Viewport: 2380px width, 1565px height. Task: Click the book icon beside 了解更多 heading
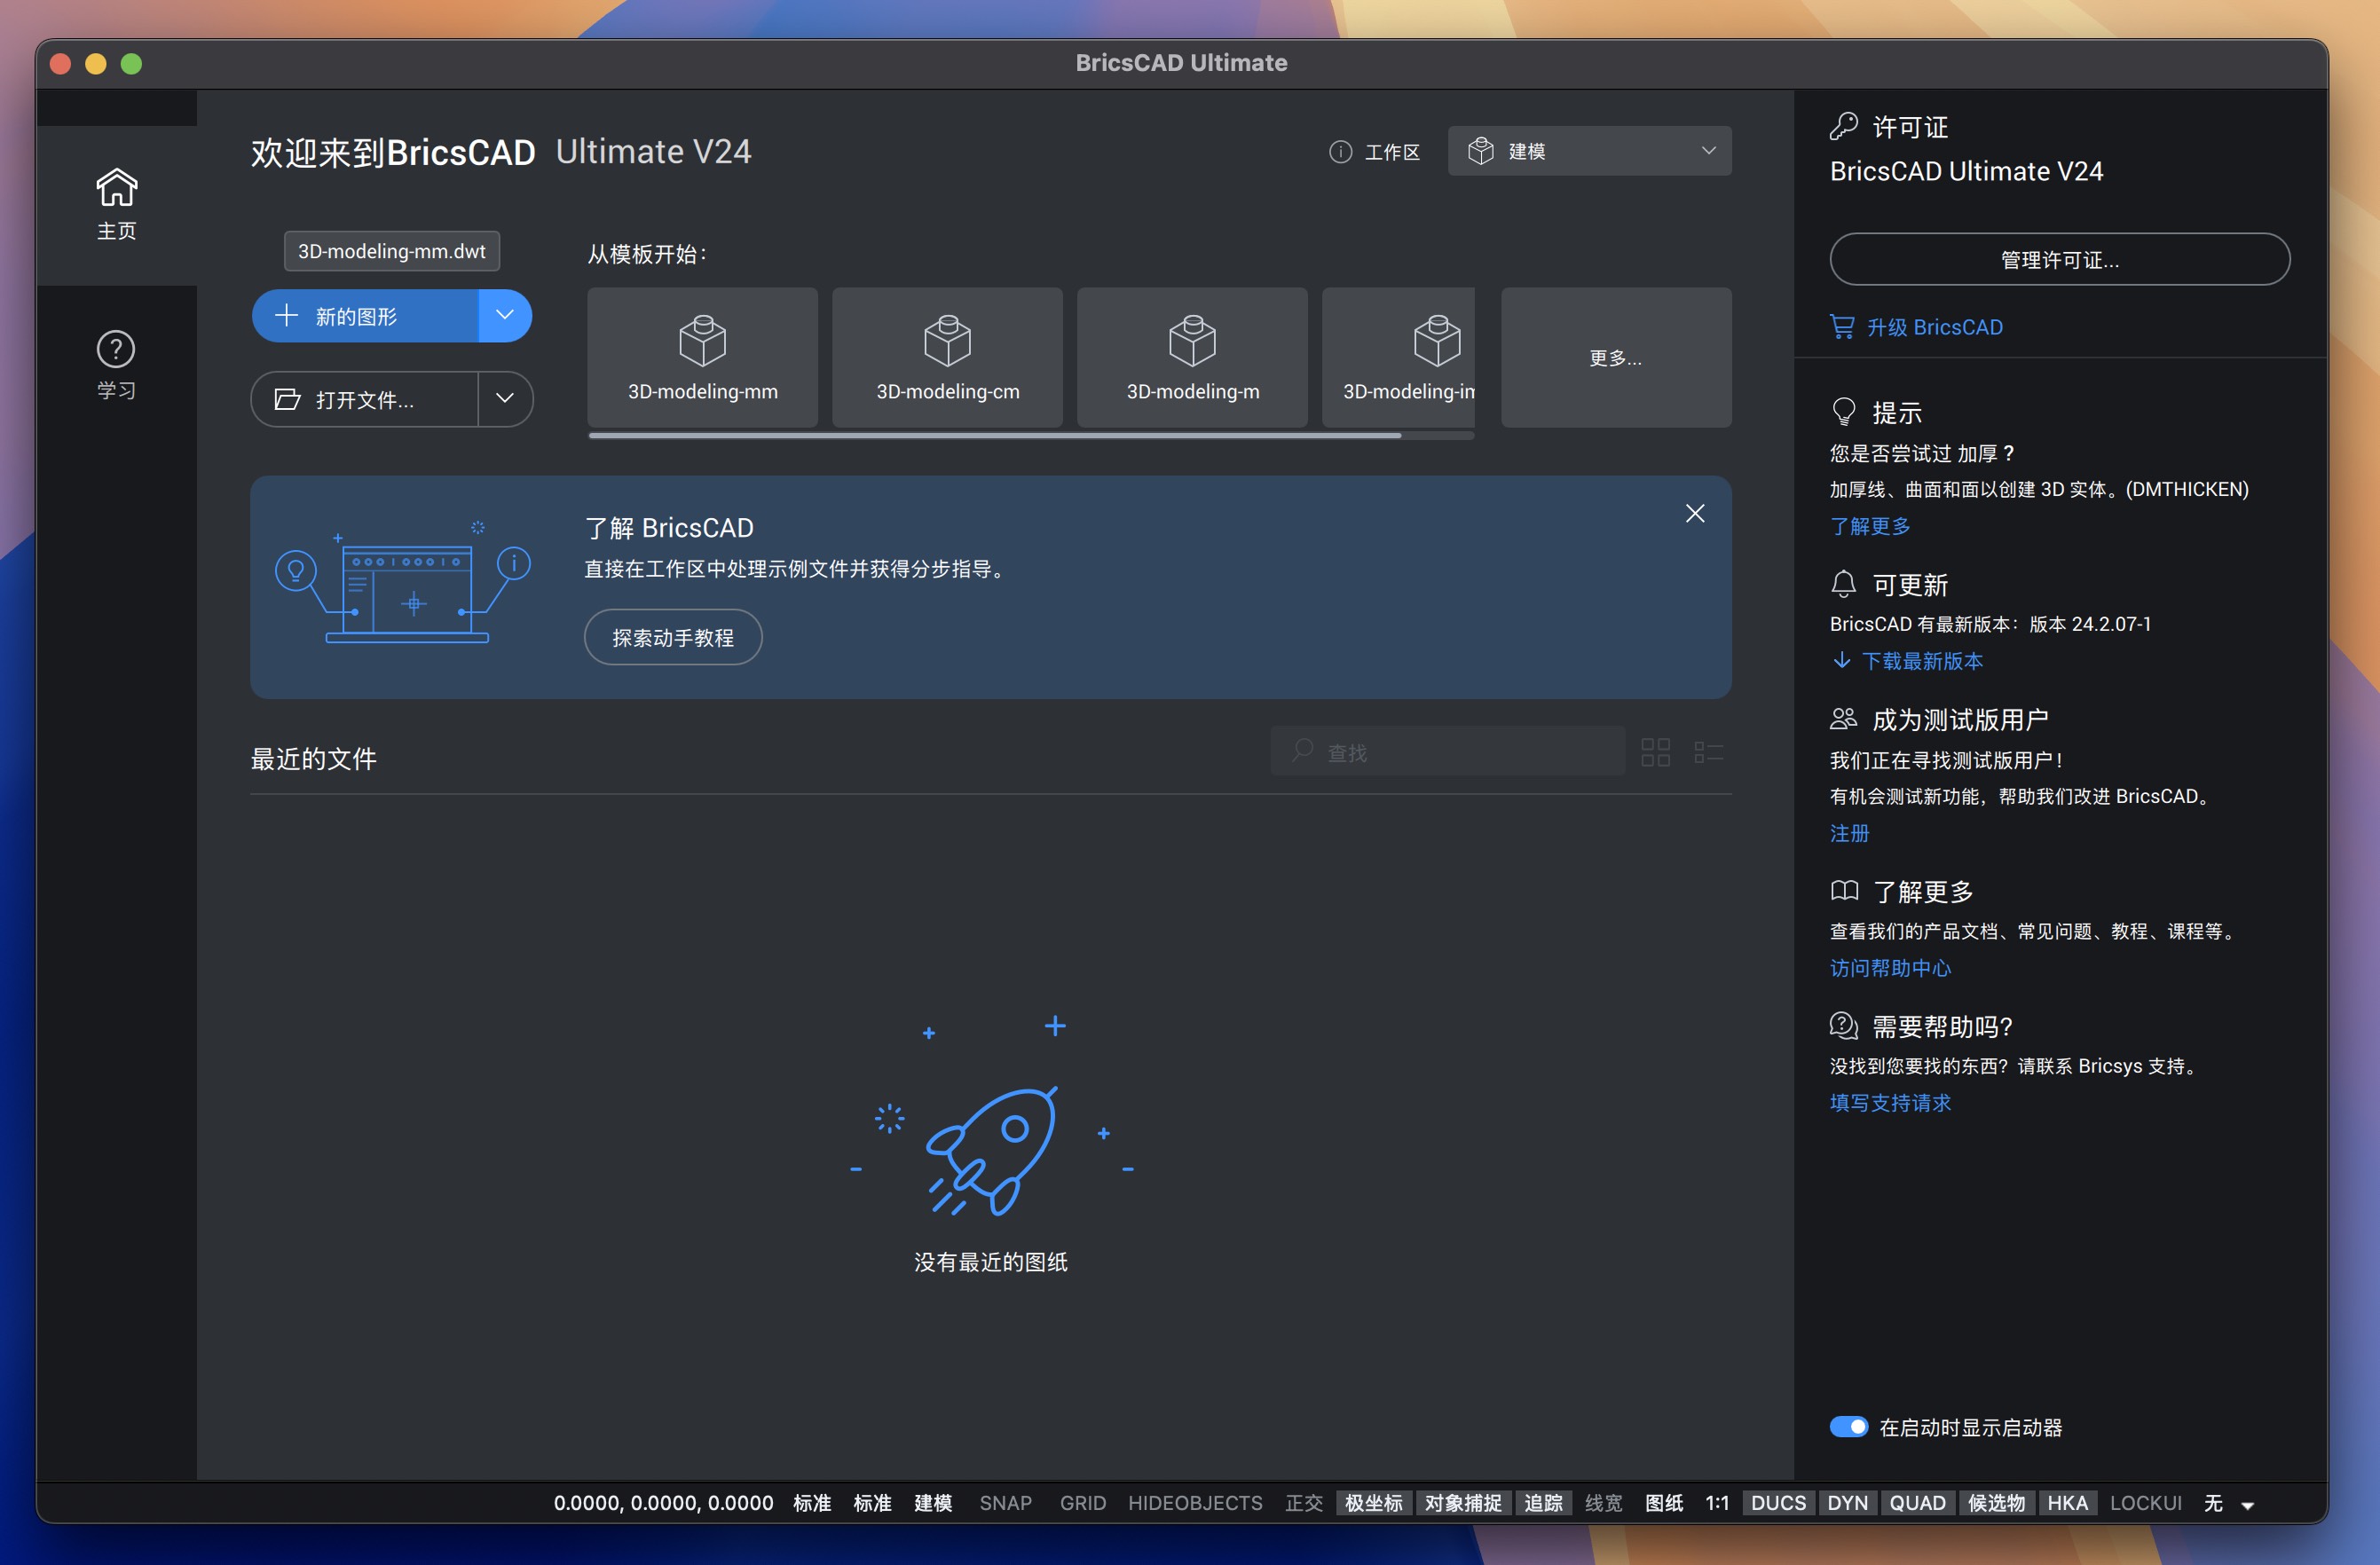1843,890
